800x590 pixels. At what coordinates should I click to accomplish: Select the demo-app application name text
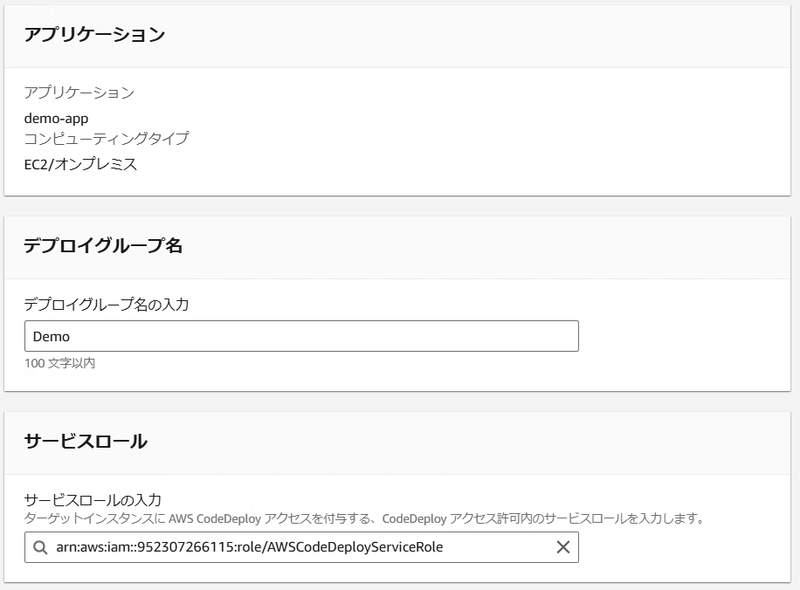(56, 118)
